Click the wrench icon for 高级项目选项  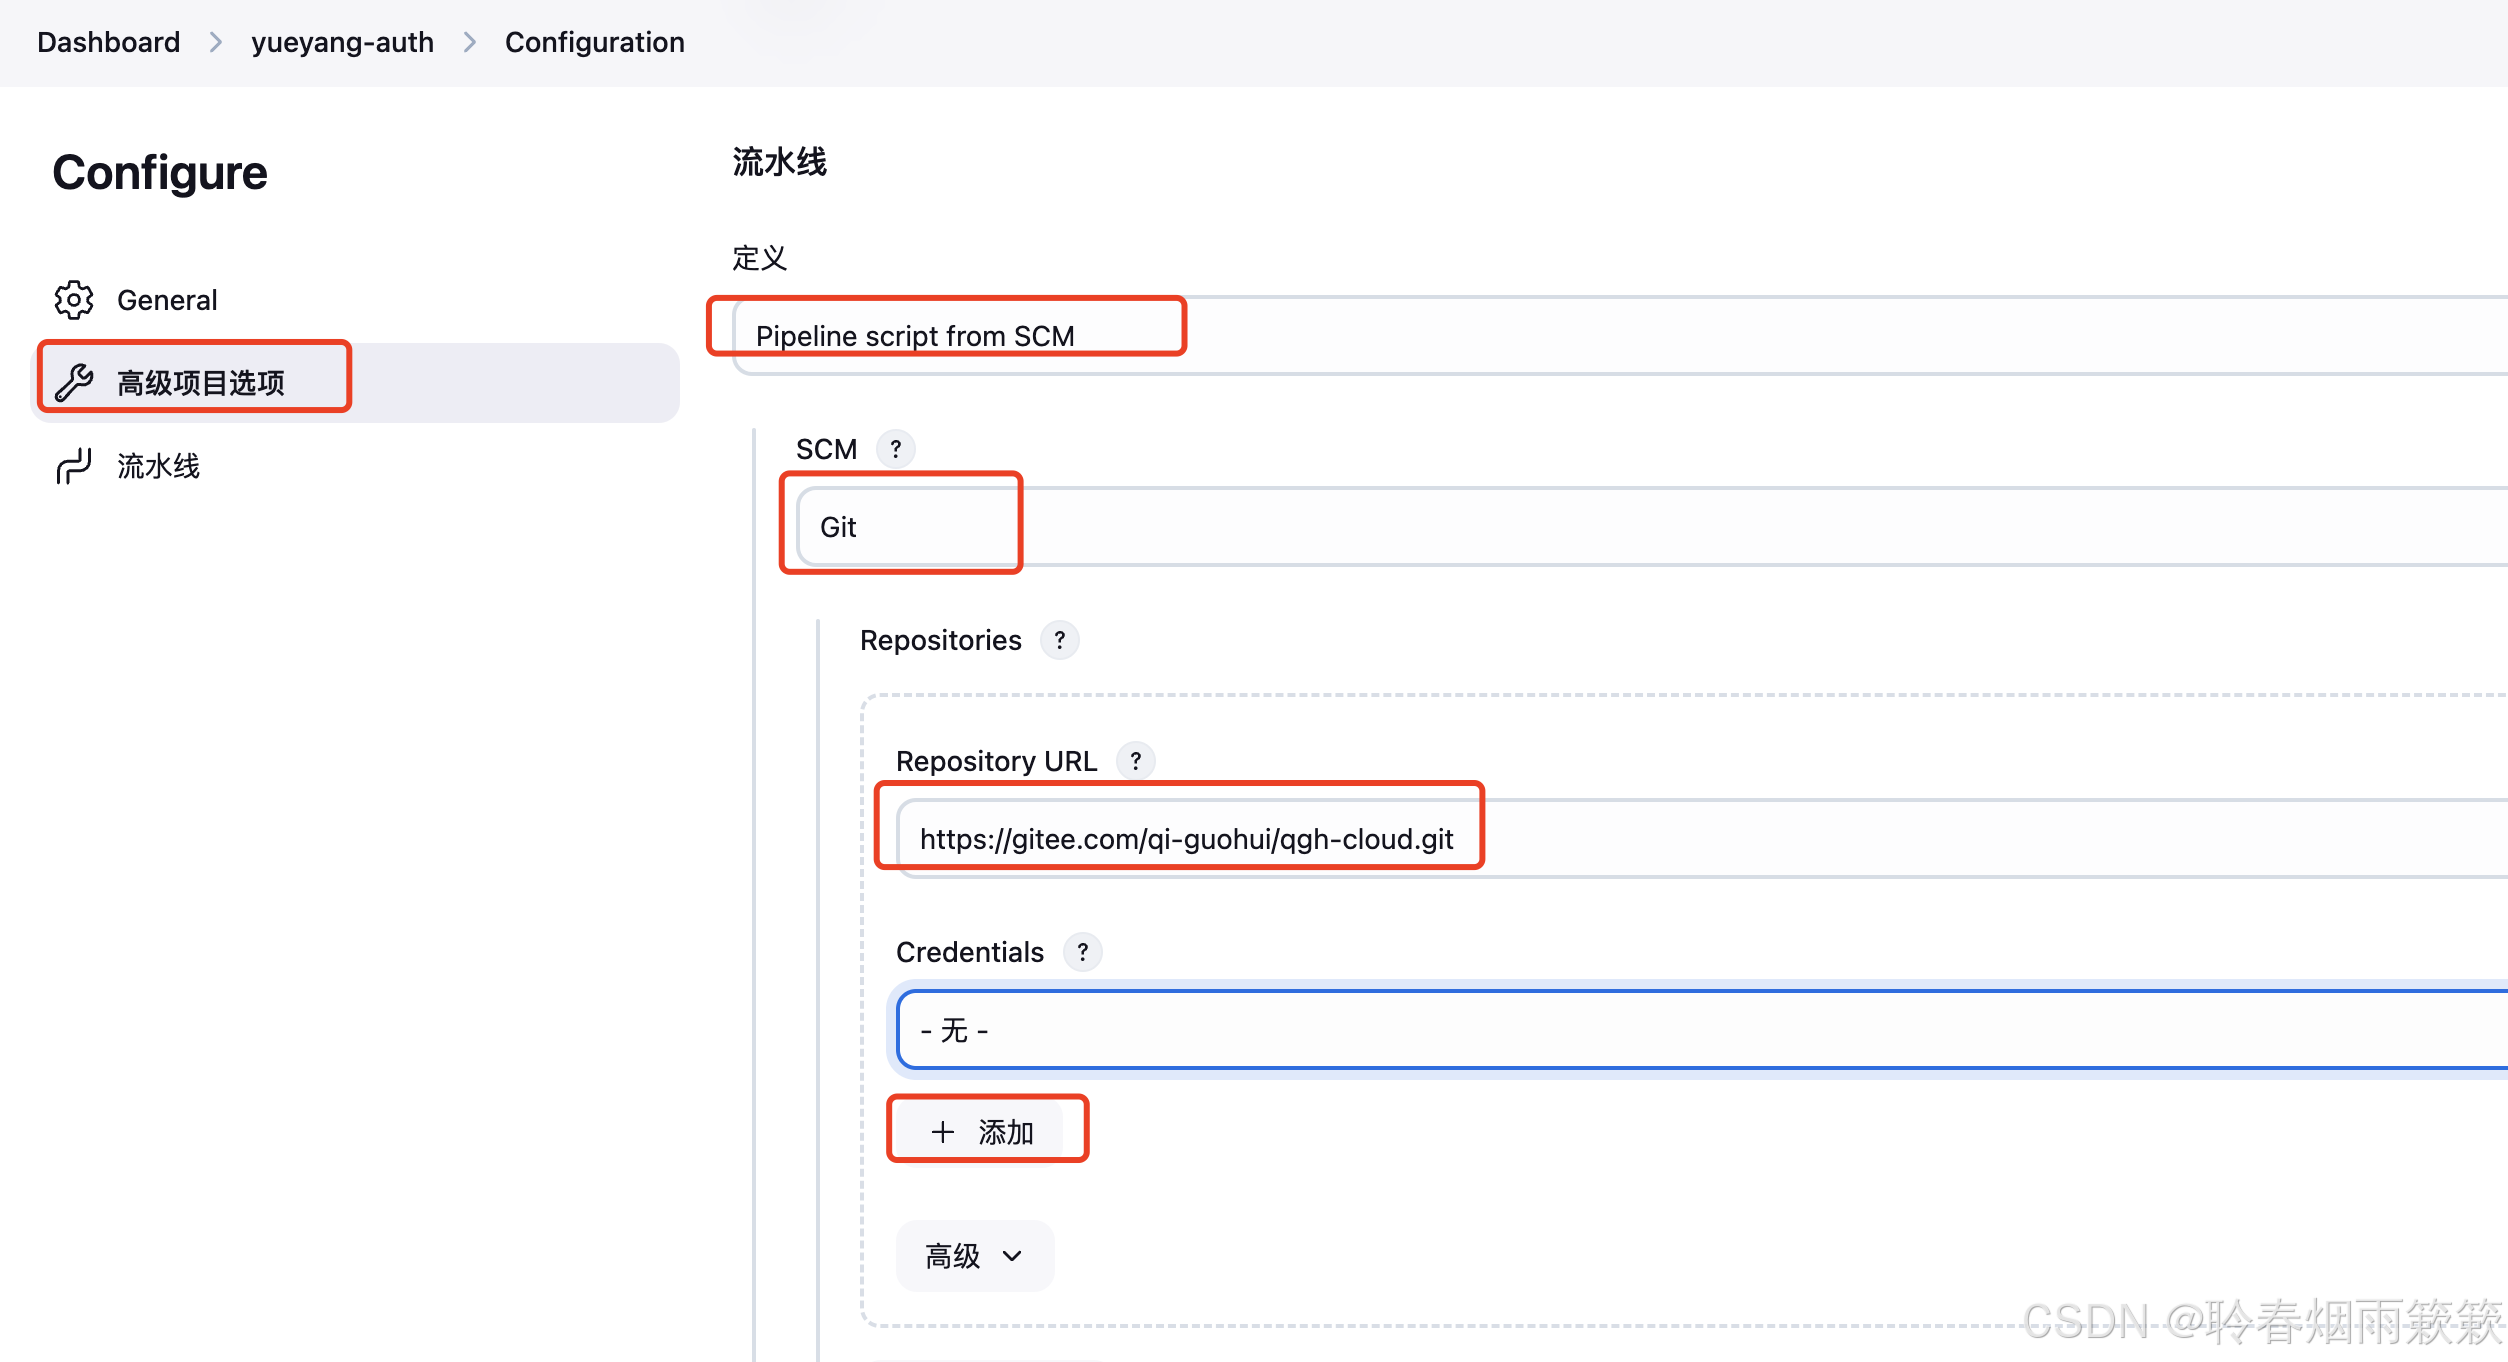tap(73, 383)
